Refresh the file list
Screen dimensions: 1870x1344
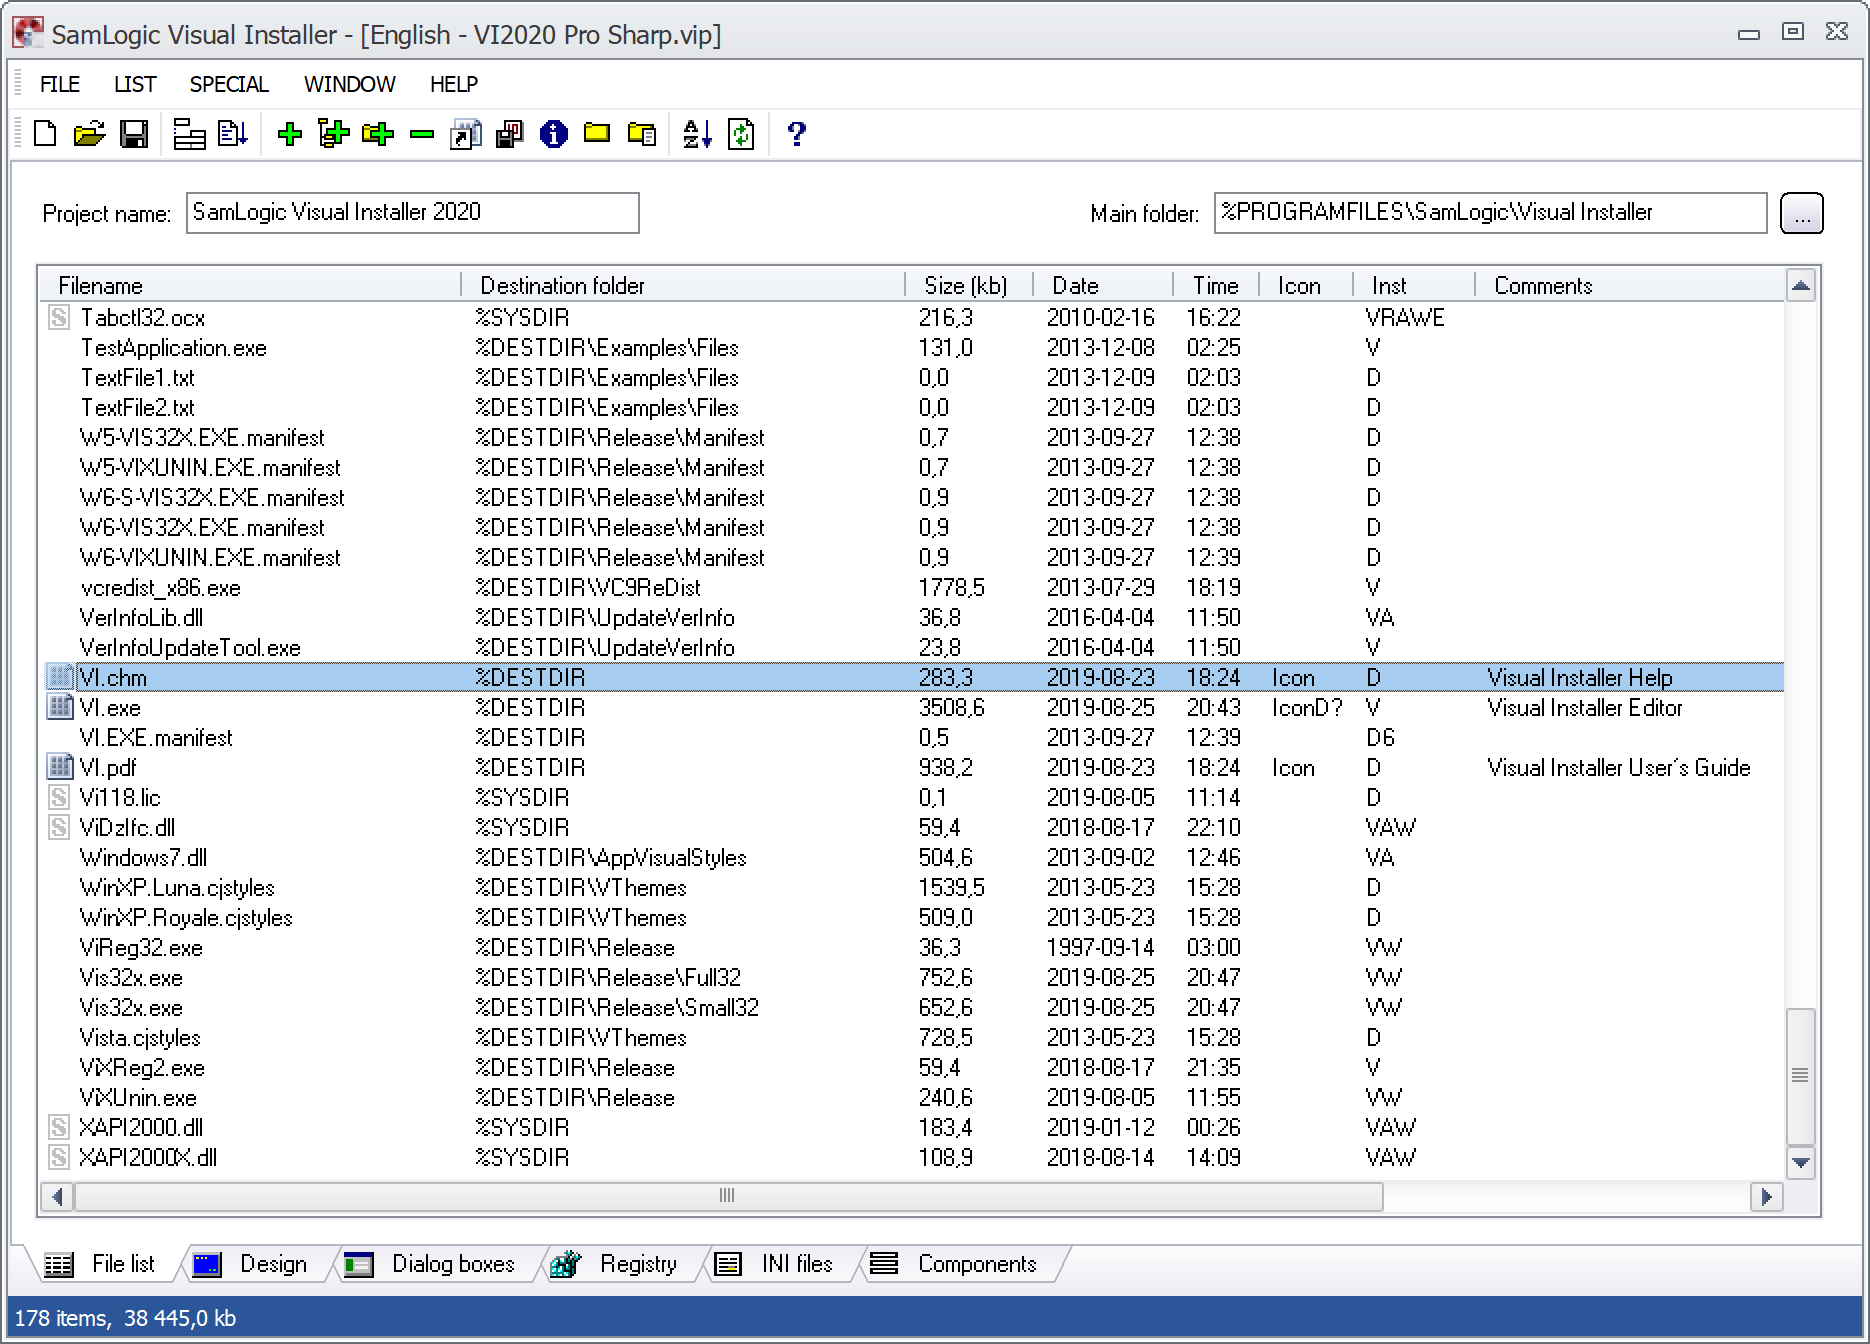tap(740, 134)
